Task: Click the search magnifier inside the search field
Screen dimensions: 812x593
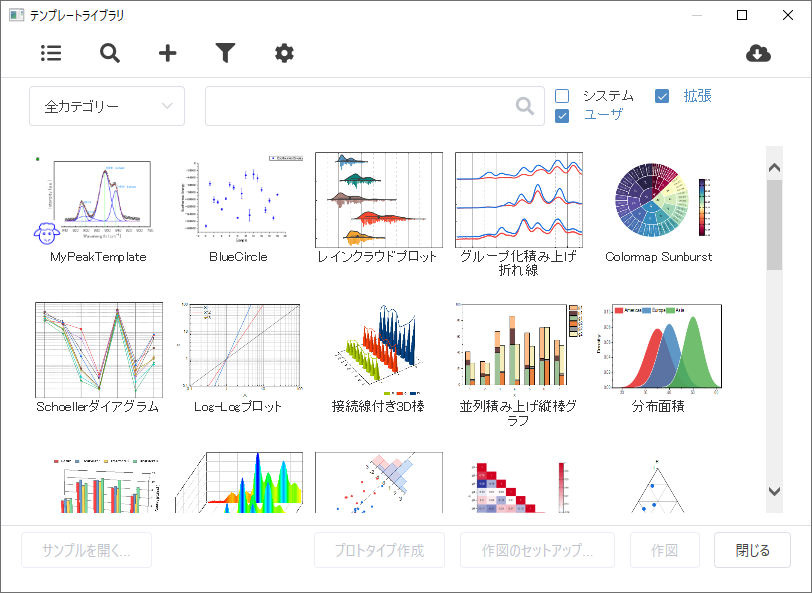Action: coord(525,106)
